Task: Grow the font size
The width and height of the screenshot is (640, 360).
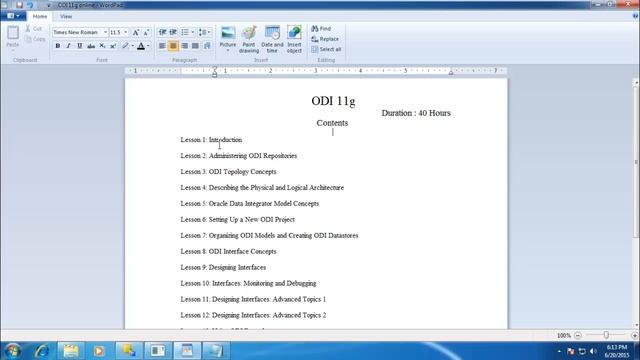Action: point(136,32)
